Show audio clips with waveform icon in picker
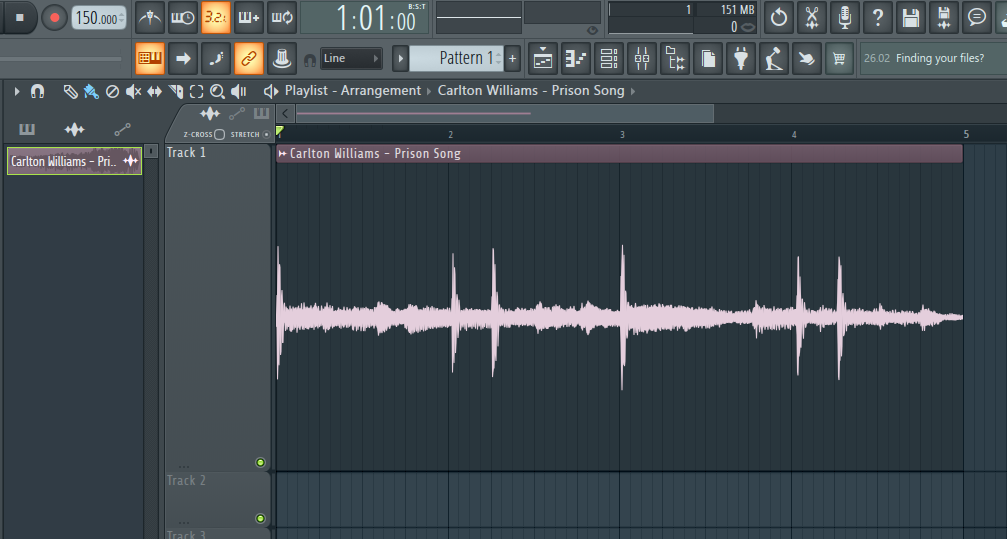Image resolution: width=1007 pixels, height=539 pixels. (74, 130)
